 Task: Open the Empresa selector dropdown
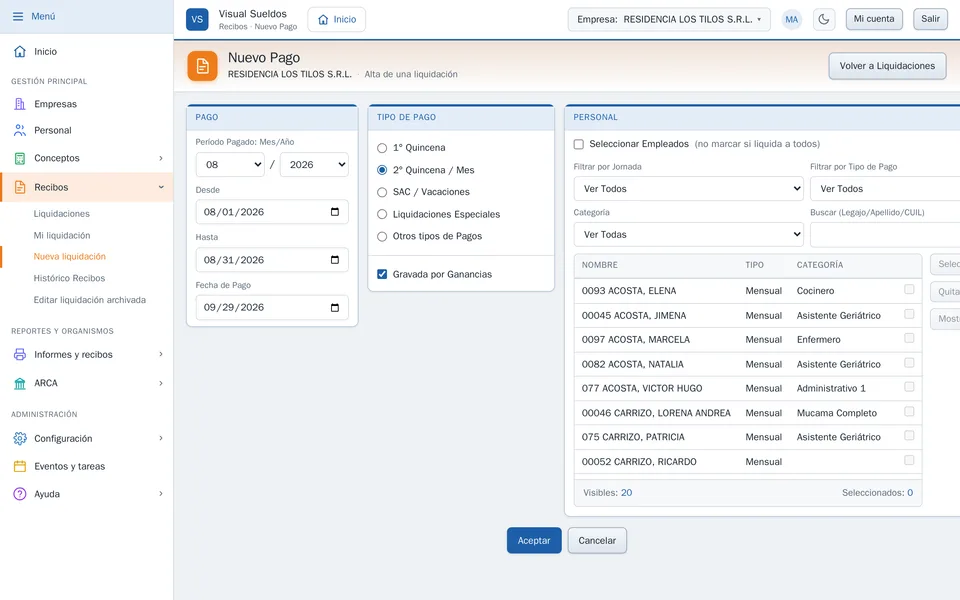(669, 20)
